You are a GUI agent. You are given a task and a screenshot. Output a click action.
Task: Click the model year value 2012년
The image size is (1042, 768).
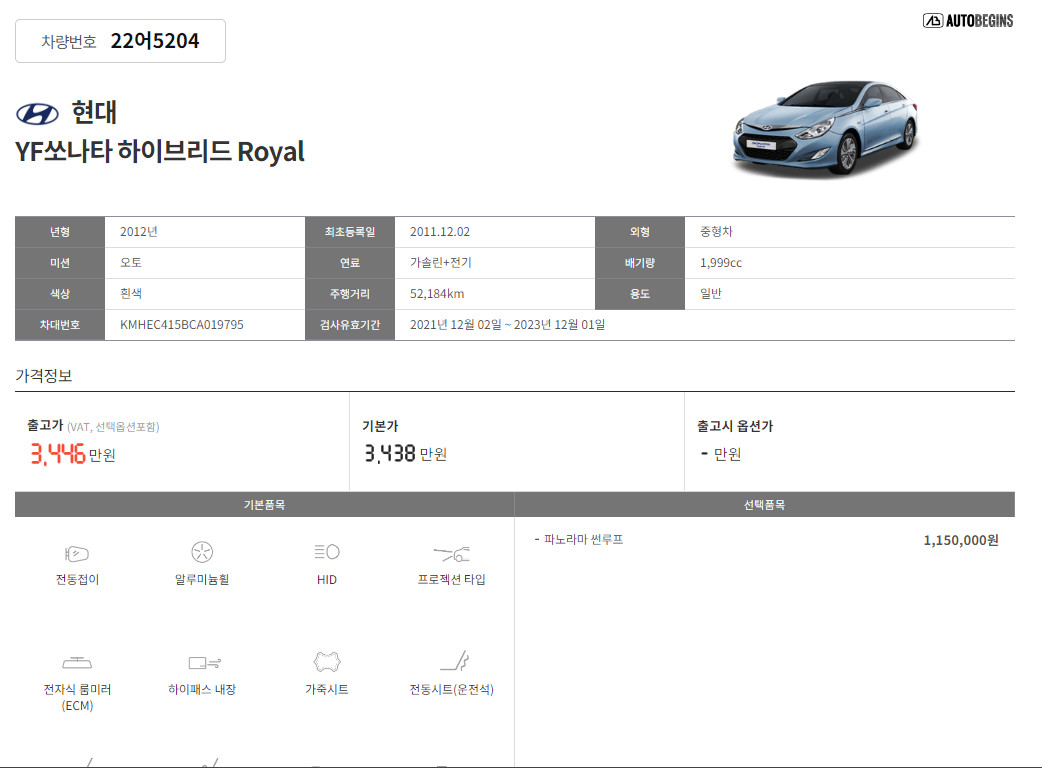point(138,232)
